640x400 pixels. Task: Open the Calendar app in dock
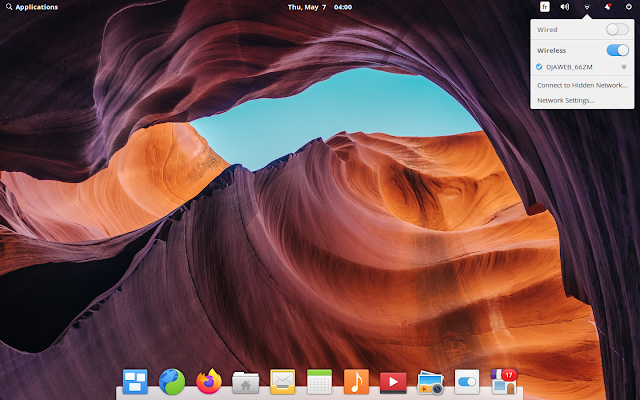coord(319,382)
